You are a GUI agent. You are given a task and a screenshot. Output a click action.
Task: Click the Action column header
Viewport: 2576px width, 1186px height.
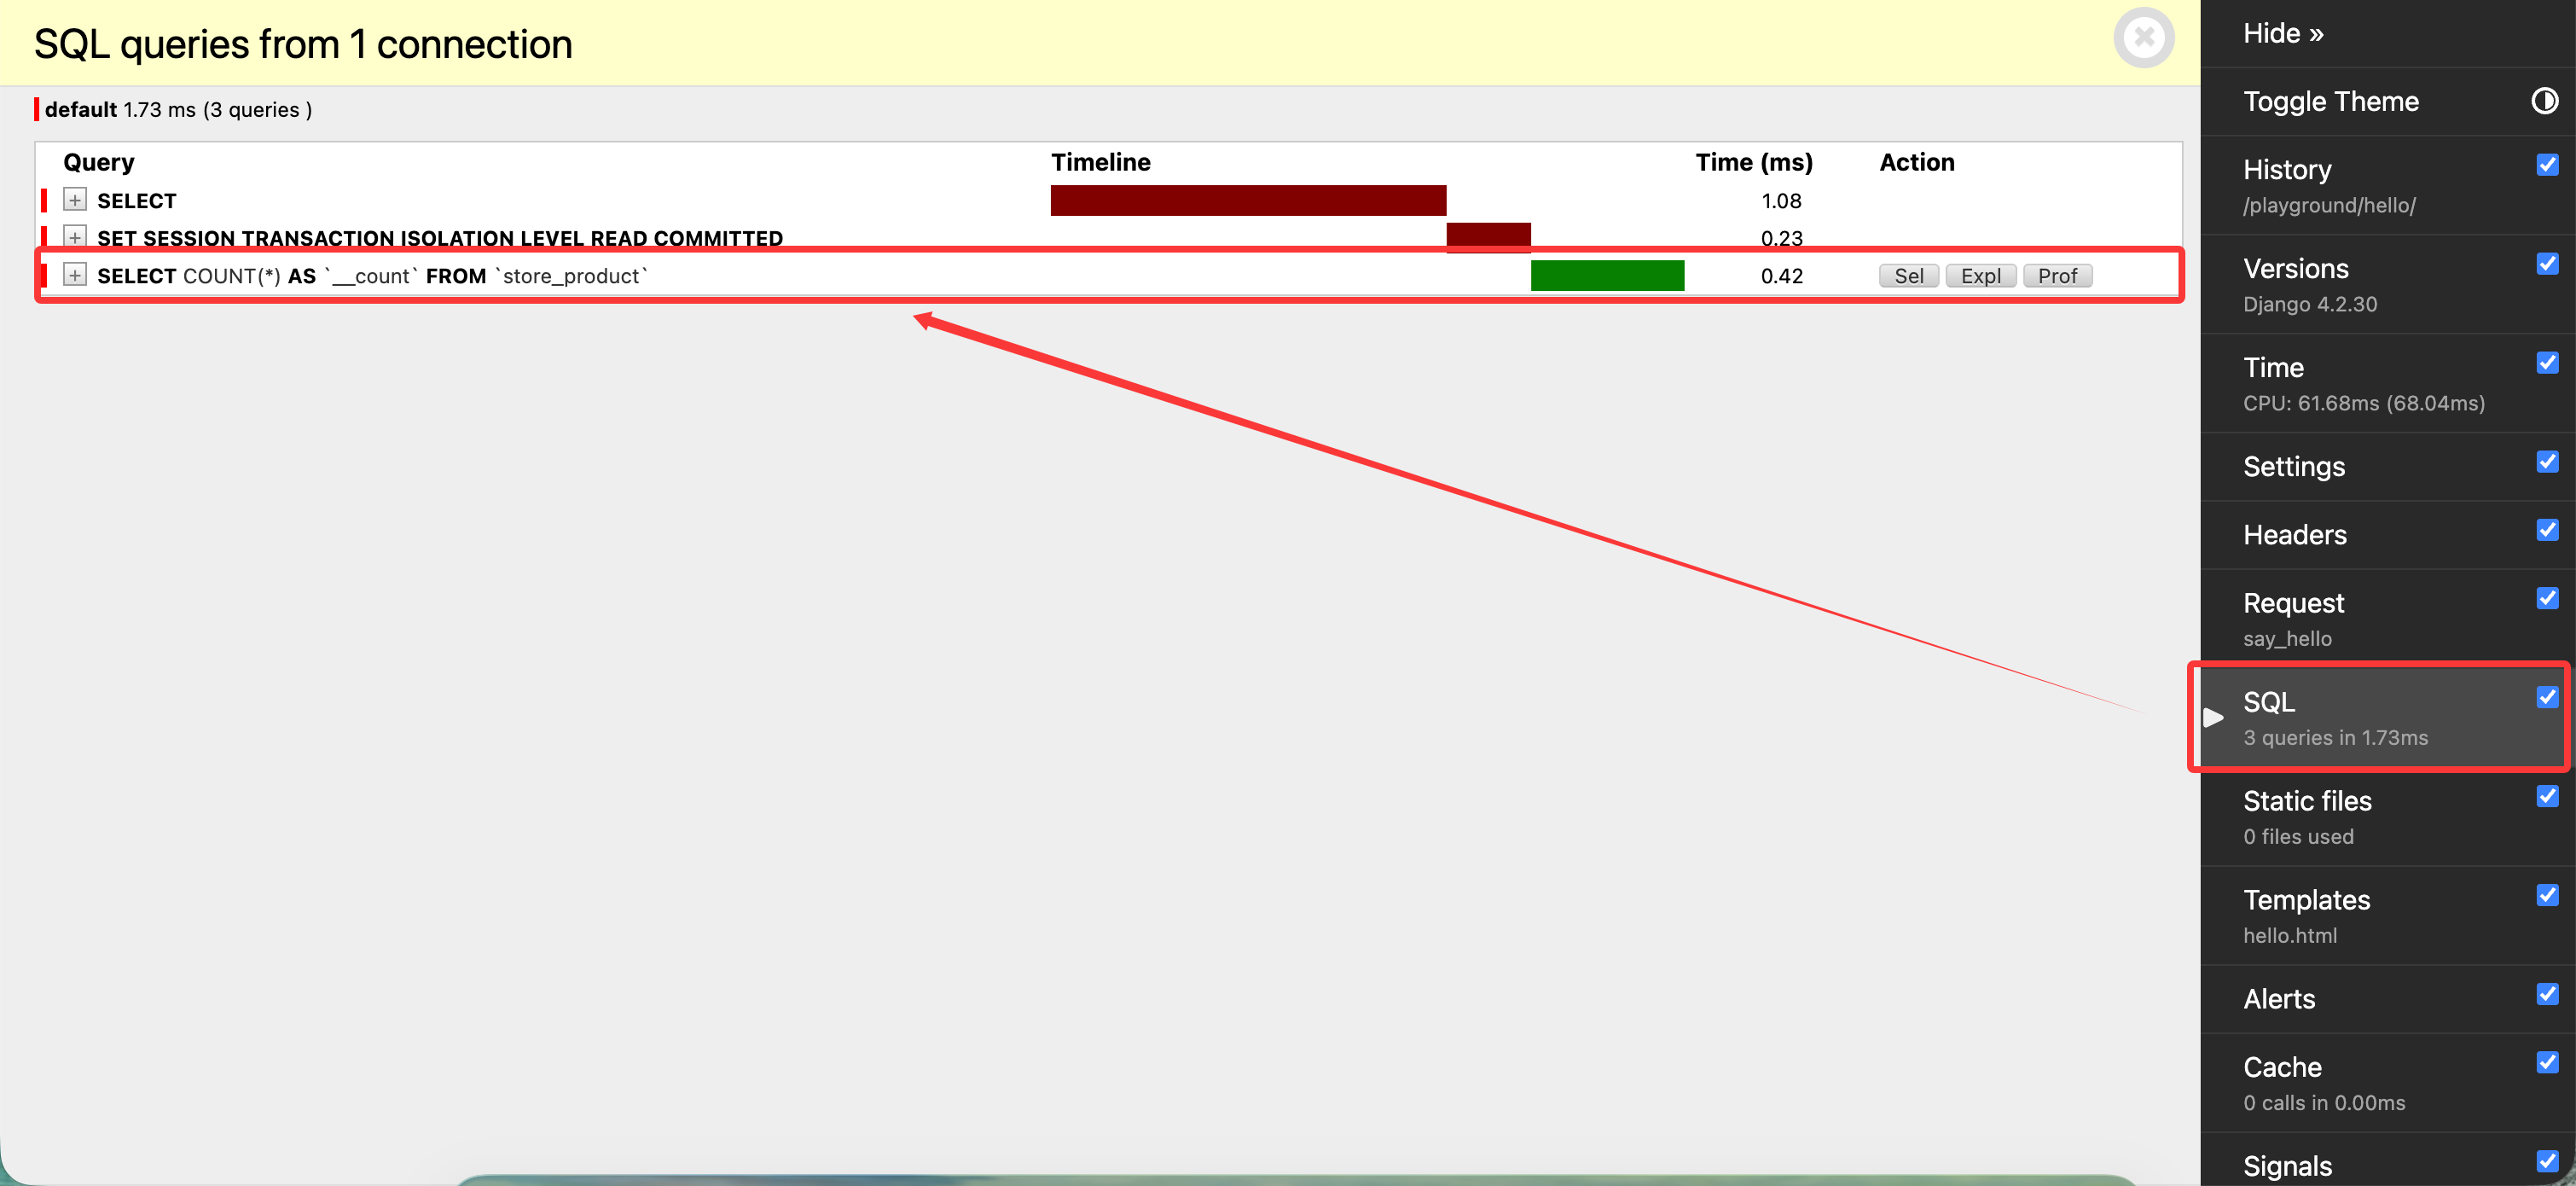pos(1916,162)
